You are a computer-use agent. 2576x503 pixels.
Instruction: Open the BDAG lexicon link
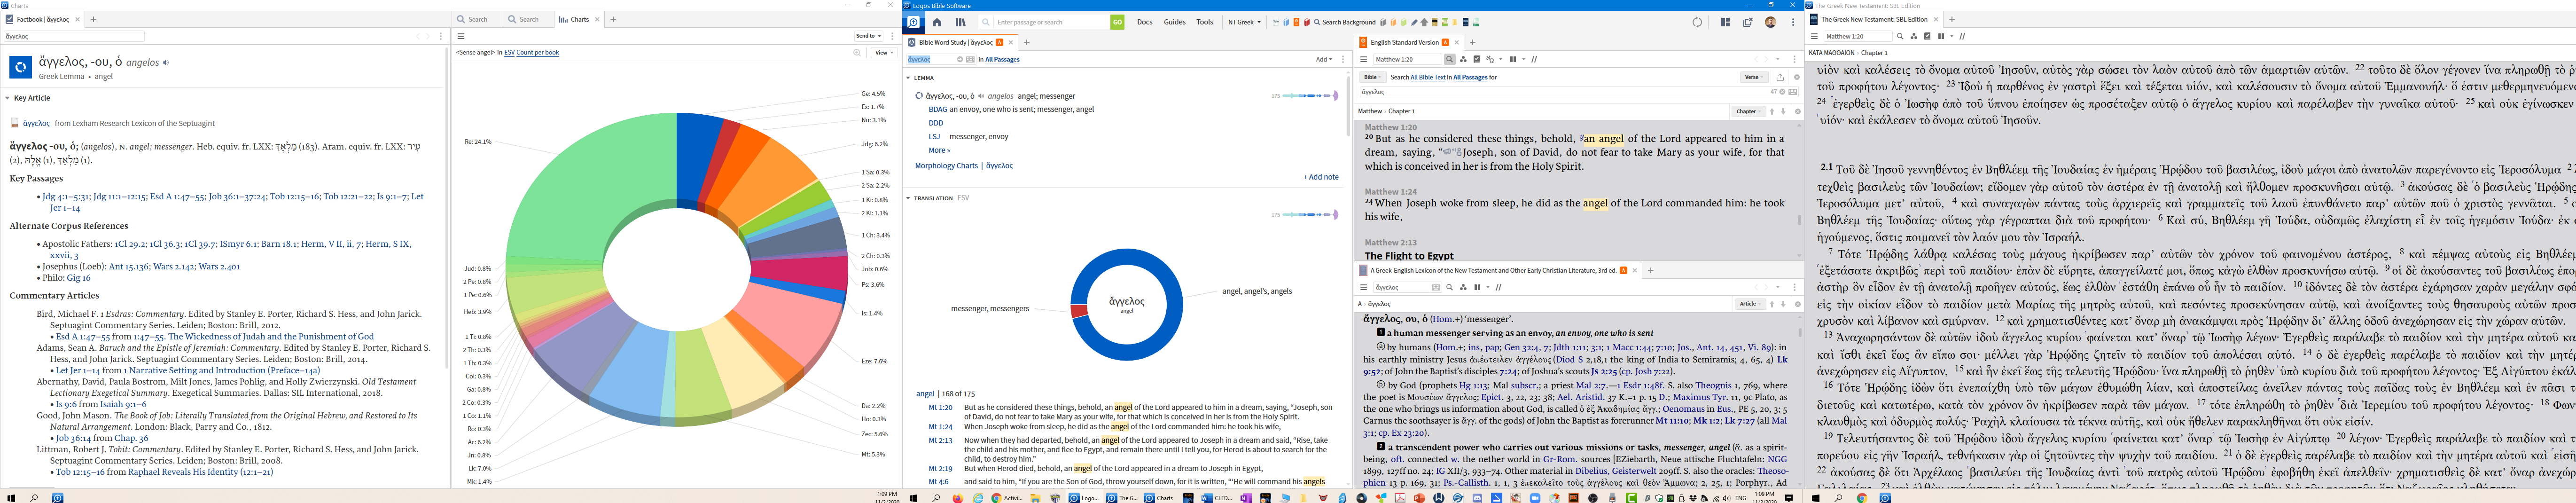coord(937,110)
